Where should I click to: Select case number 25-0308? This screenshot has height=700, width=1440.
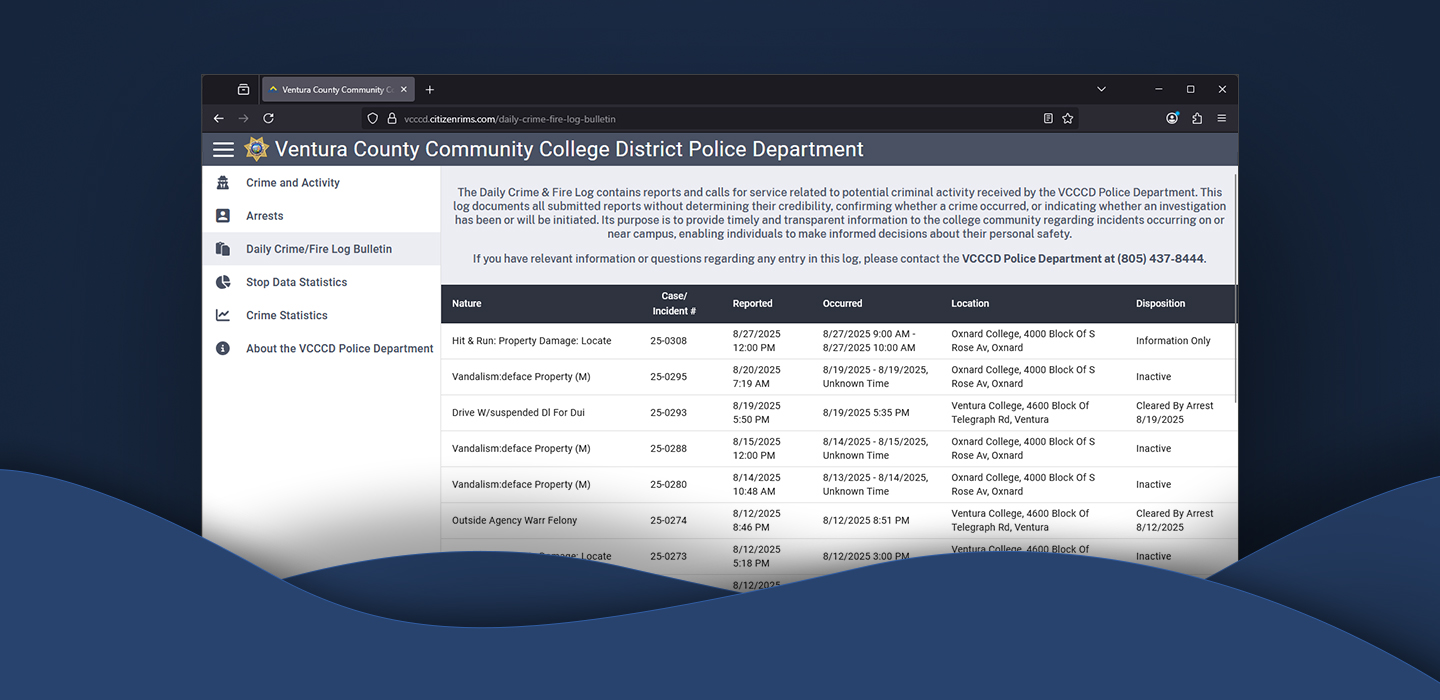668,341
